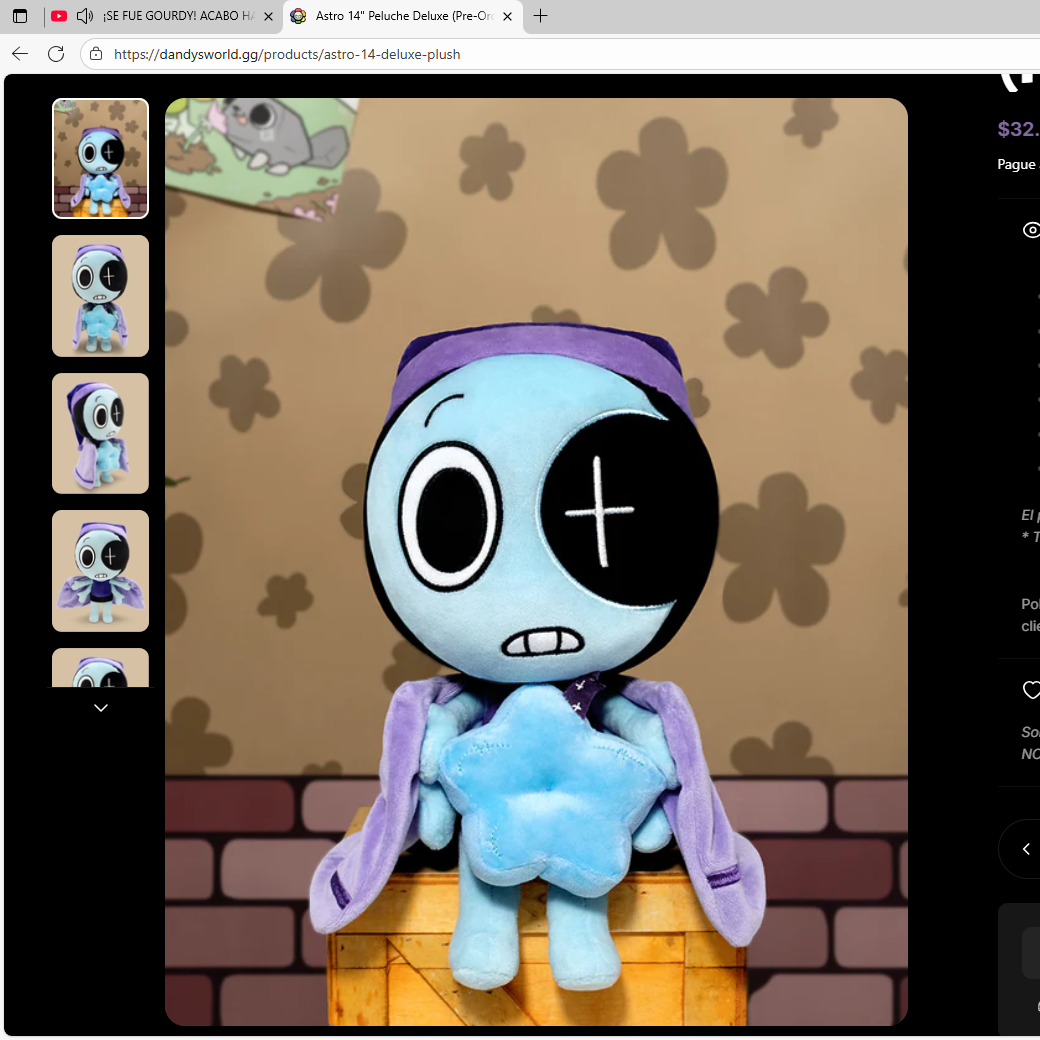Open the tab actions menu icon

(x=20, y=16)
